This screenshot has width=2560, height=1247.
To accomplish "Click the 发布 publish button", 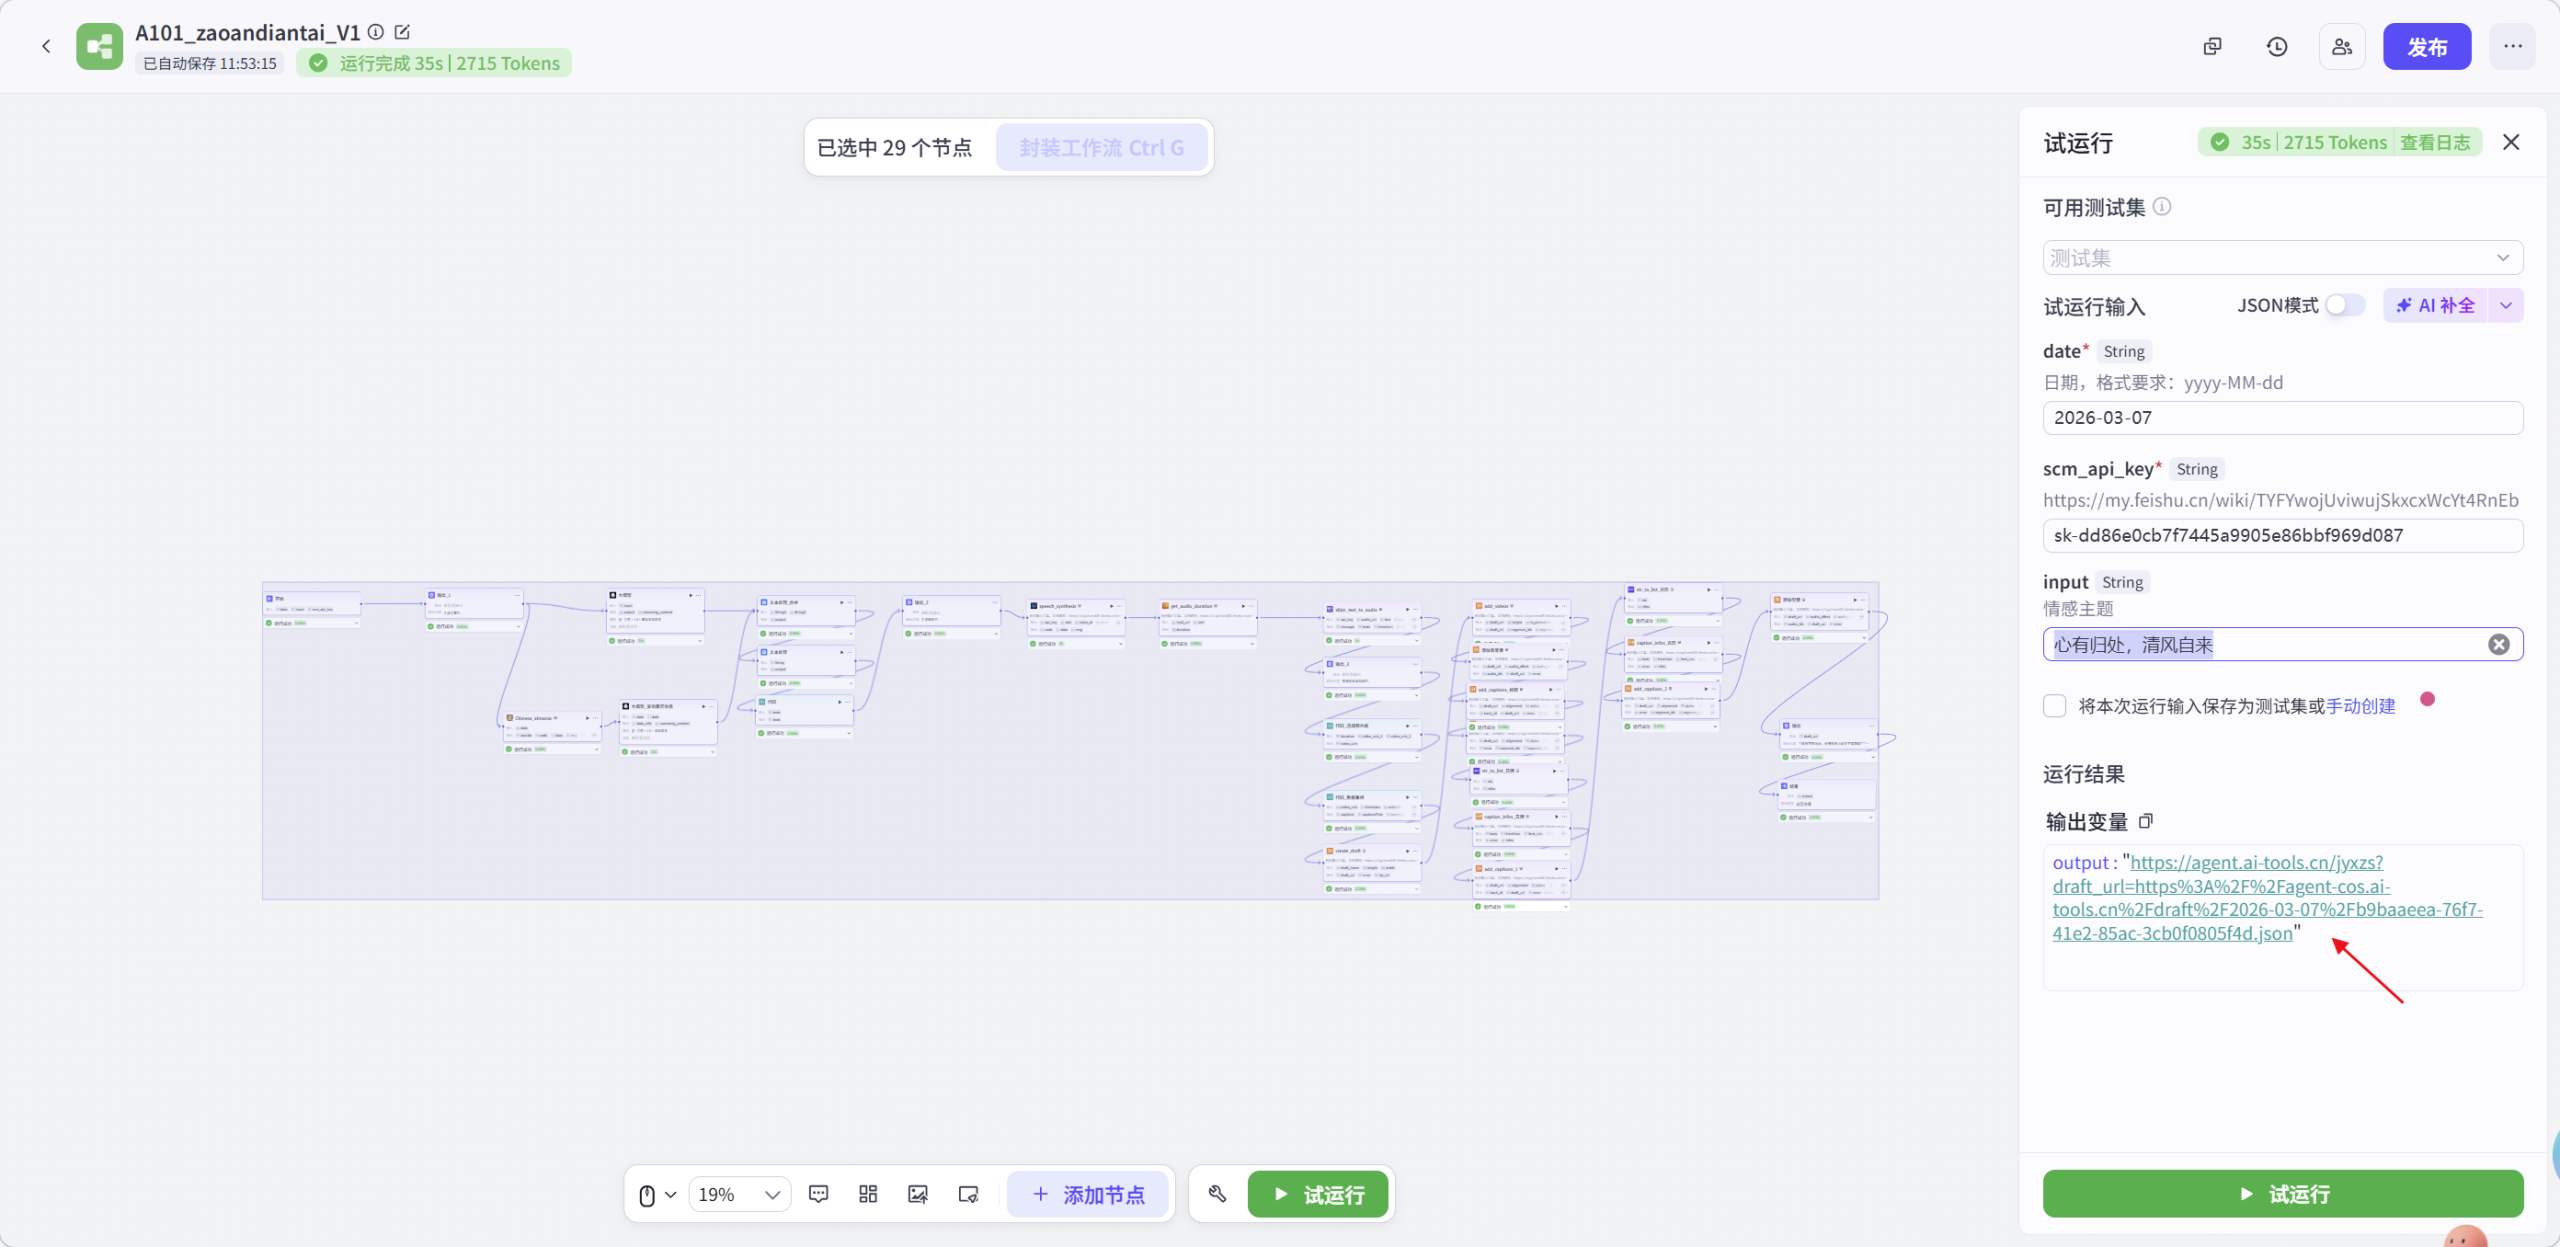I will 2426,47.
